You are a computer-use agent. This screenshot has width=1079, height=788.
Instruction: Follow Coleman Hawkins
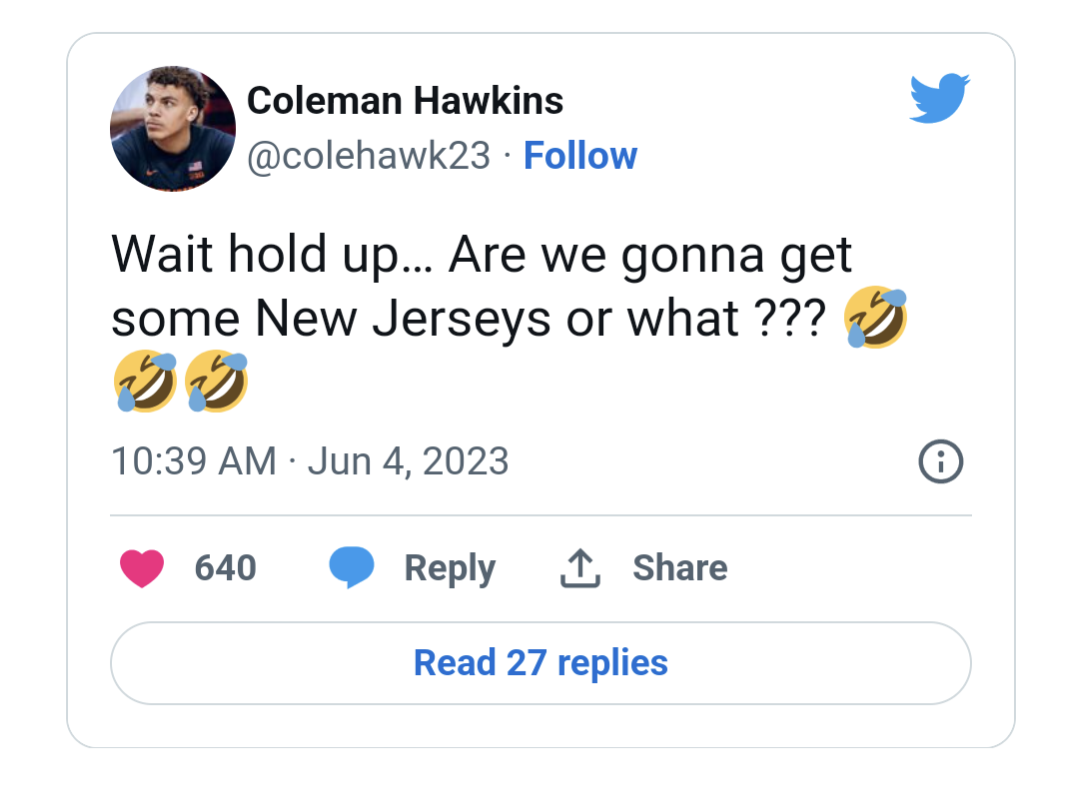580,155
